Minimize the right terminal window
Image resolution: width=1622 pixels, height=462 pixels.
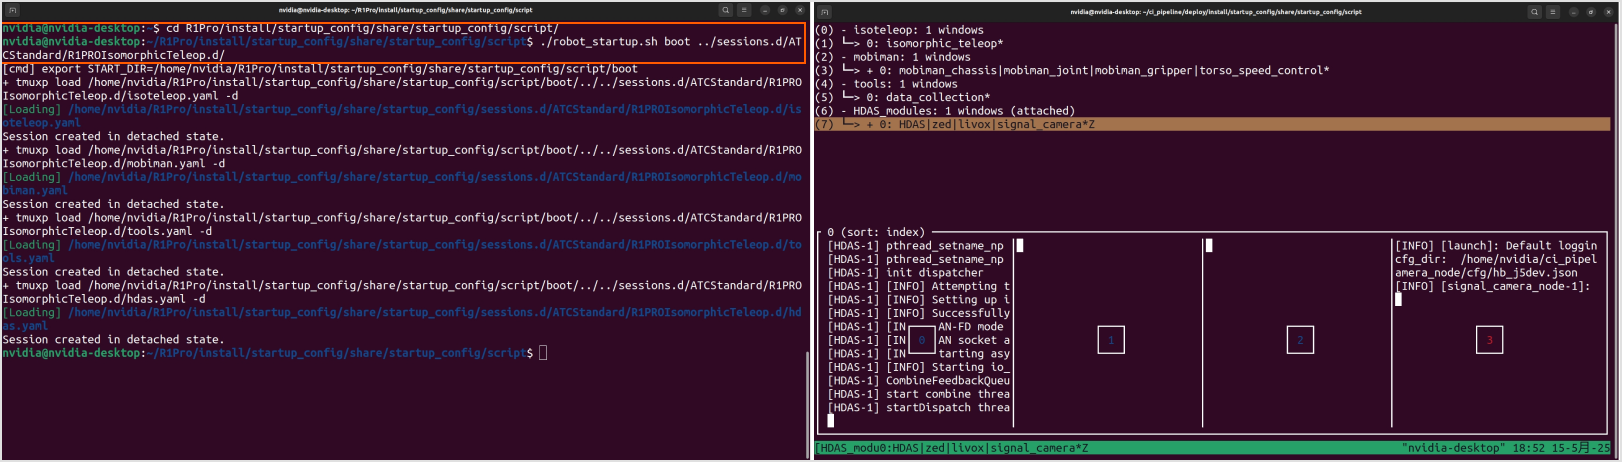1573,12
